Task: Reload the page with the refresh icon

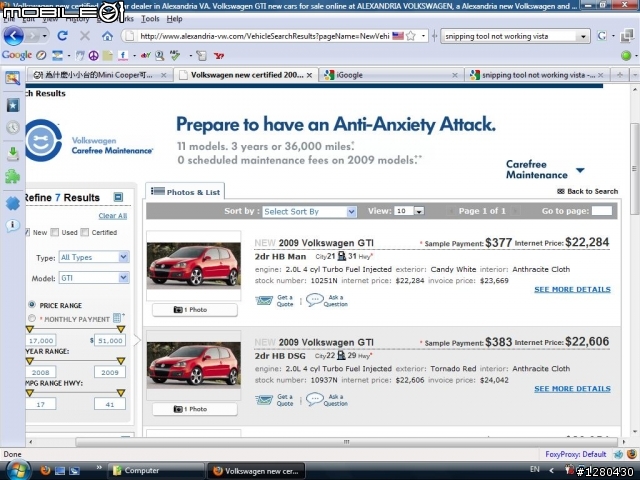Action: [x=62, y=36]
